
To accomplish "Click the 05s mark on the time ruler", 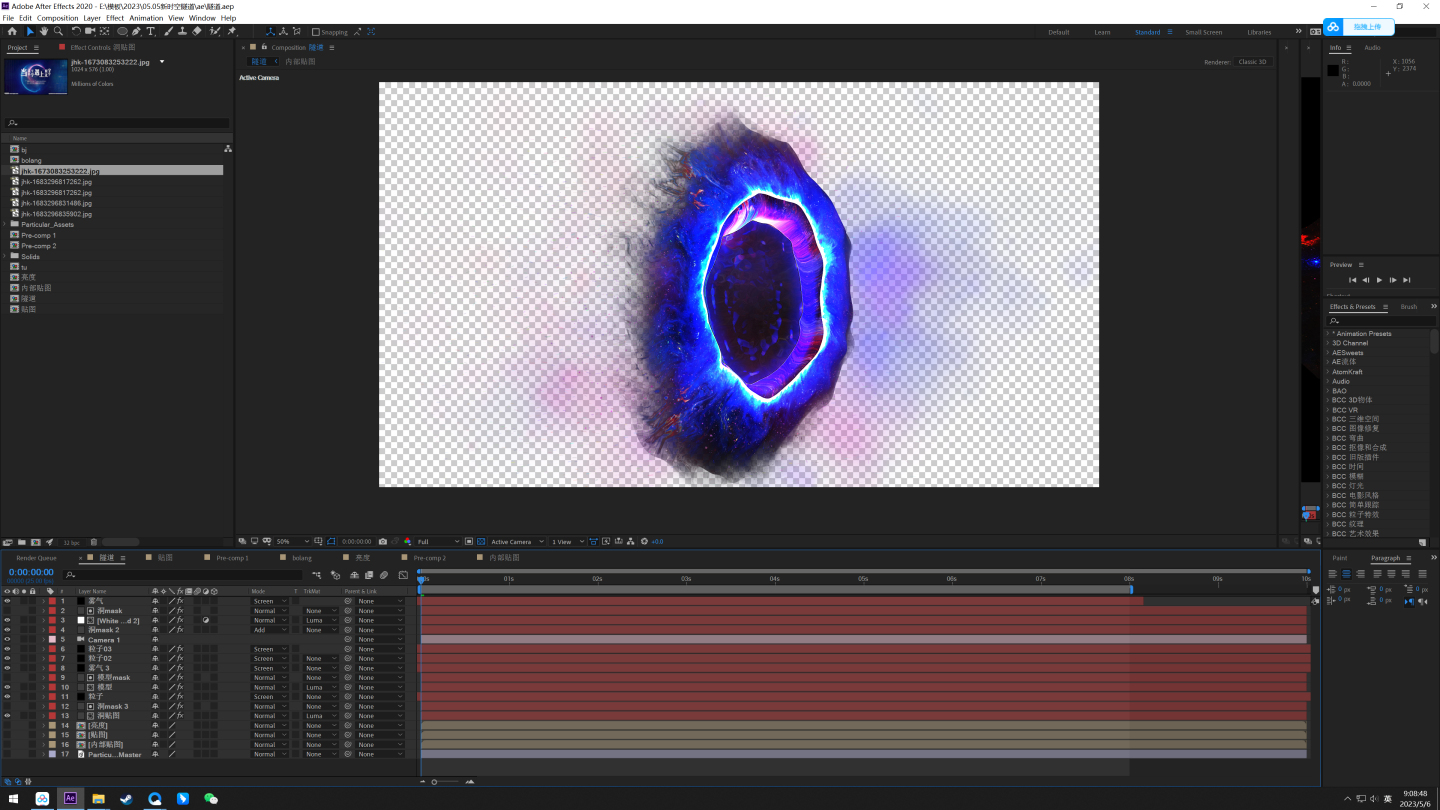I will (863, 579).
